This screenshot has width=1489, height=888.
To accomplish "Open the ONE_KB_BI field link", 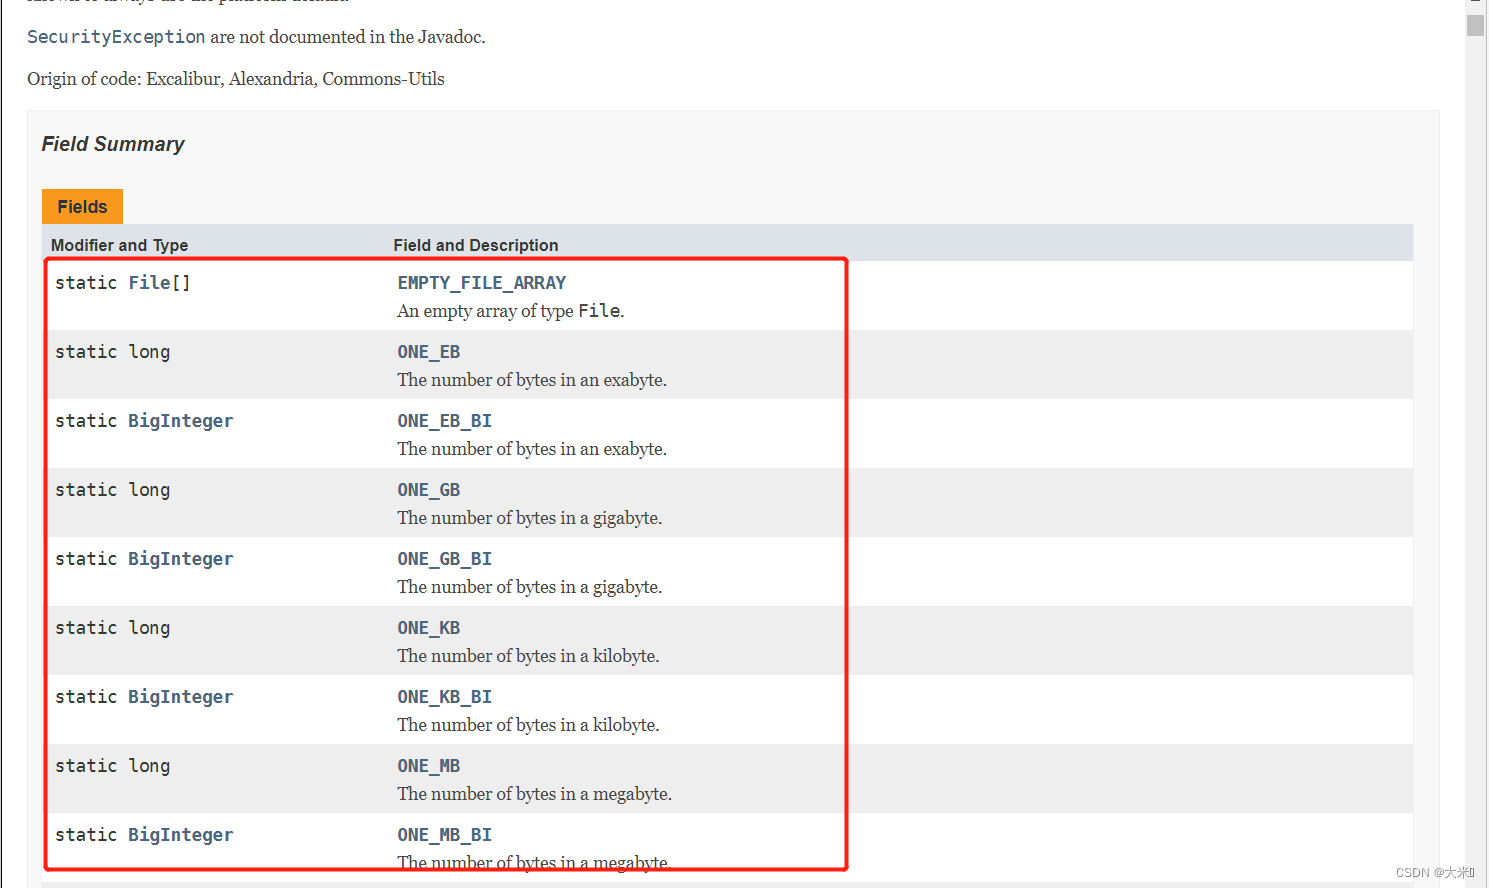I will coord(445,697).
